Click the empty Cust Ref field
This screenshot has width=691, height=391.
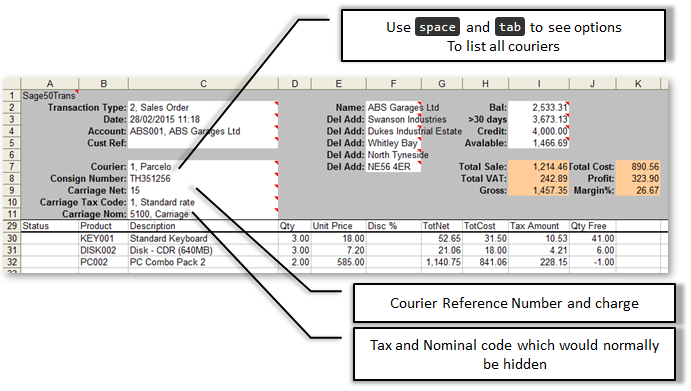[x=203, y=143]
